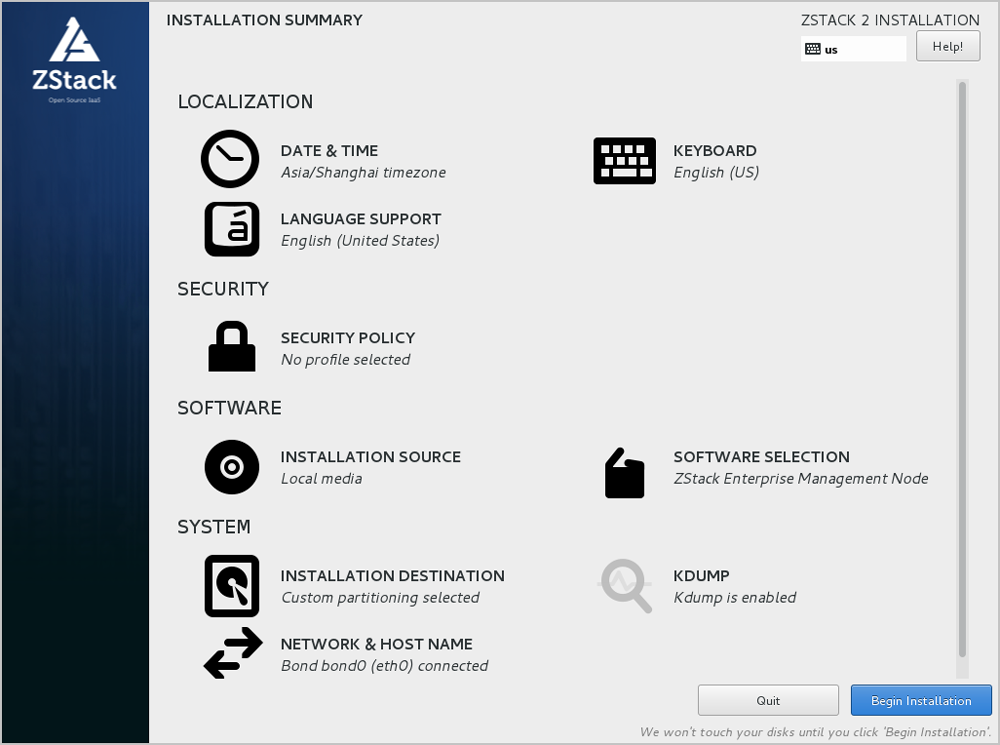
Task: Open Security Policy via padlock icon
Action: 232,347
